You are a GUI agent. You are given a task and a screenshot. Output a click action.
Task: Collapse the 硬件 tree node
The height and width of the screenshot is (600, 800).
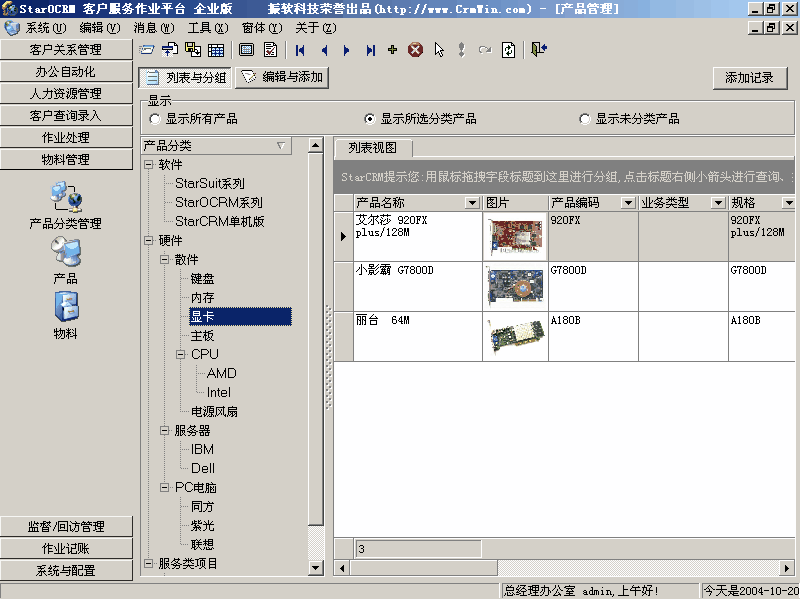pos(148,240)
